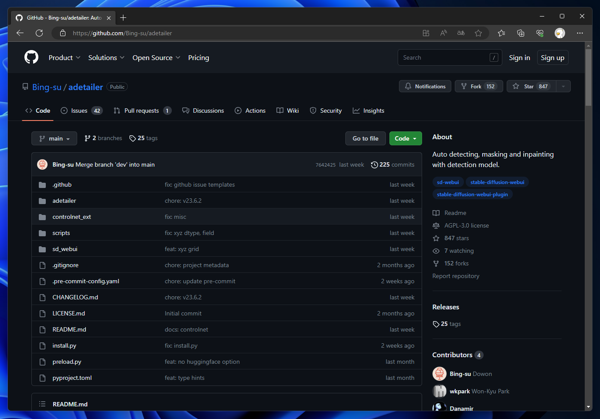The width and height of the screenshot is (600, 419).
Task: Open the Actions tab
Action: (250, 111)
